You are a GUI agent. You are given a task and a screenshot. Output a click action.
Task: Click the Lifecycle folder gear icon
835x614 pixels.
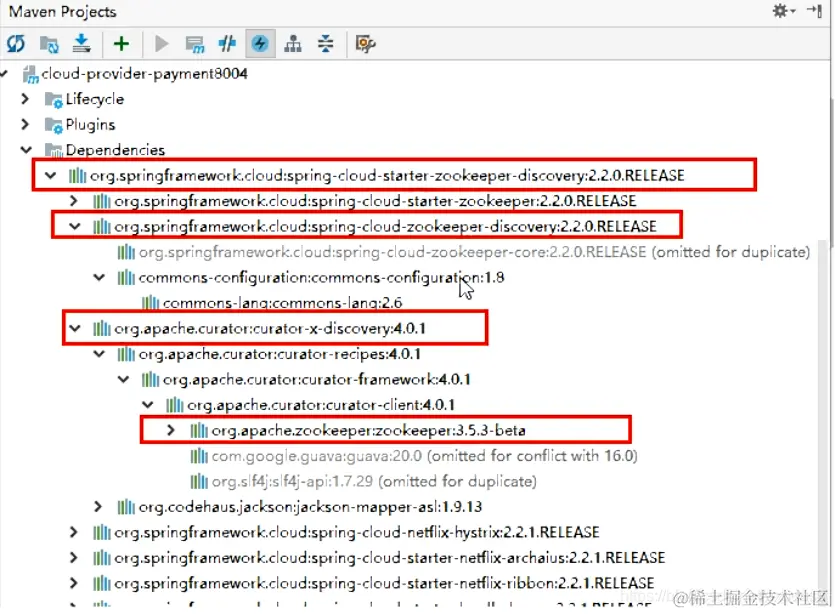pos(54,100)
